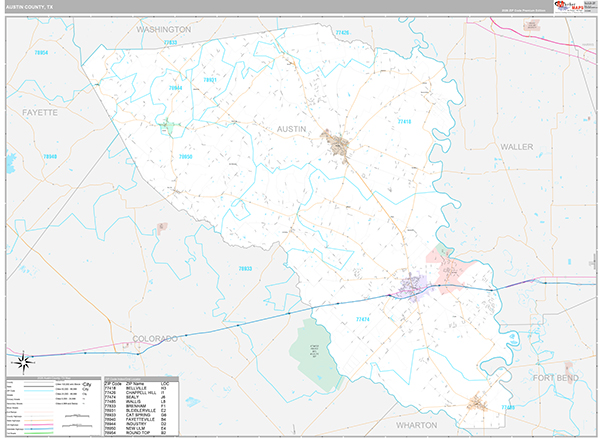
Task: Click the Wallis town marker near ZIP 77485
Action: (x=476, y=403)
